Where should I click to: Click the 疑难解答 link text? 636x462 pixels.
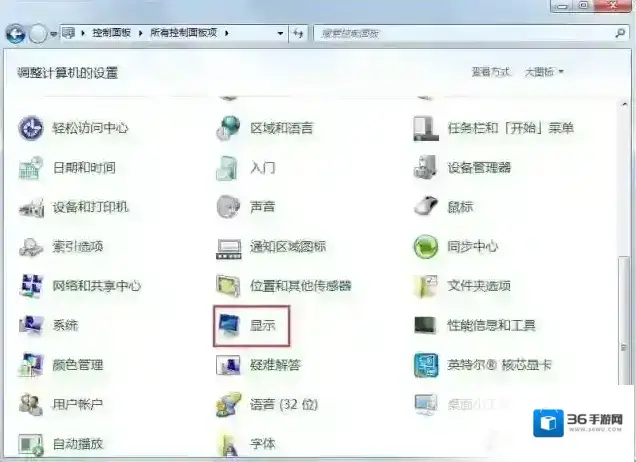275,365
